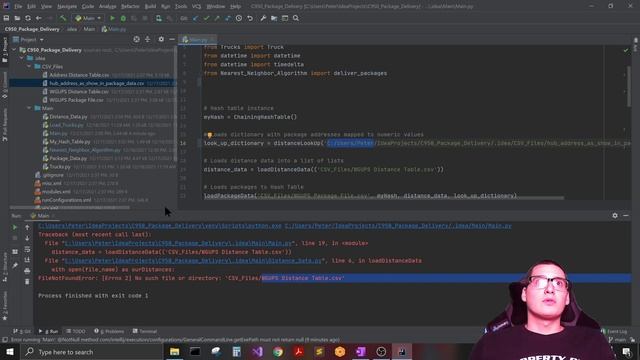Open the Git history clock icon

239,18
